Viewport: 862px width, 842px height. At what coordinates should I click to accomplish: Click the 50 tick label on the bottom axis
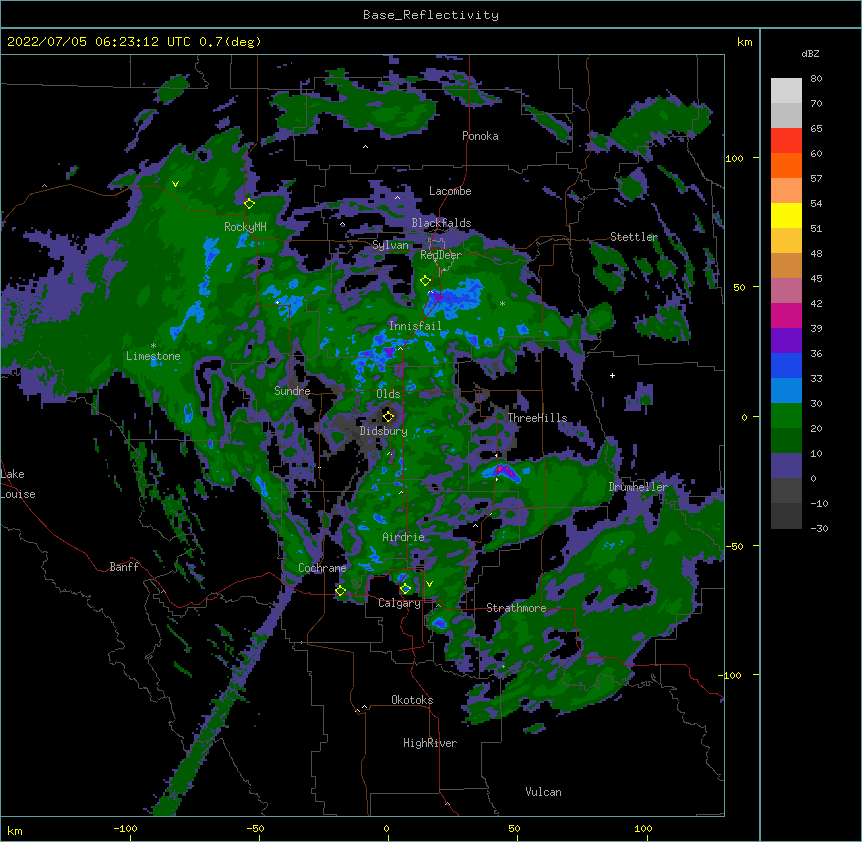[514, 829]
